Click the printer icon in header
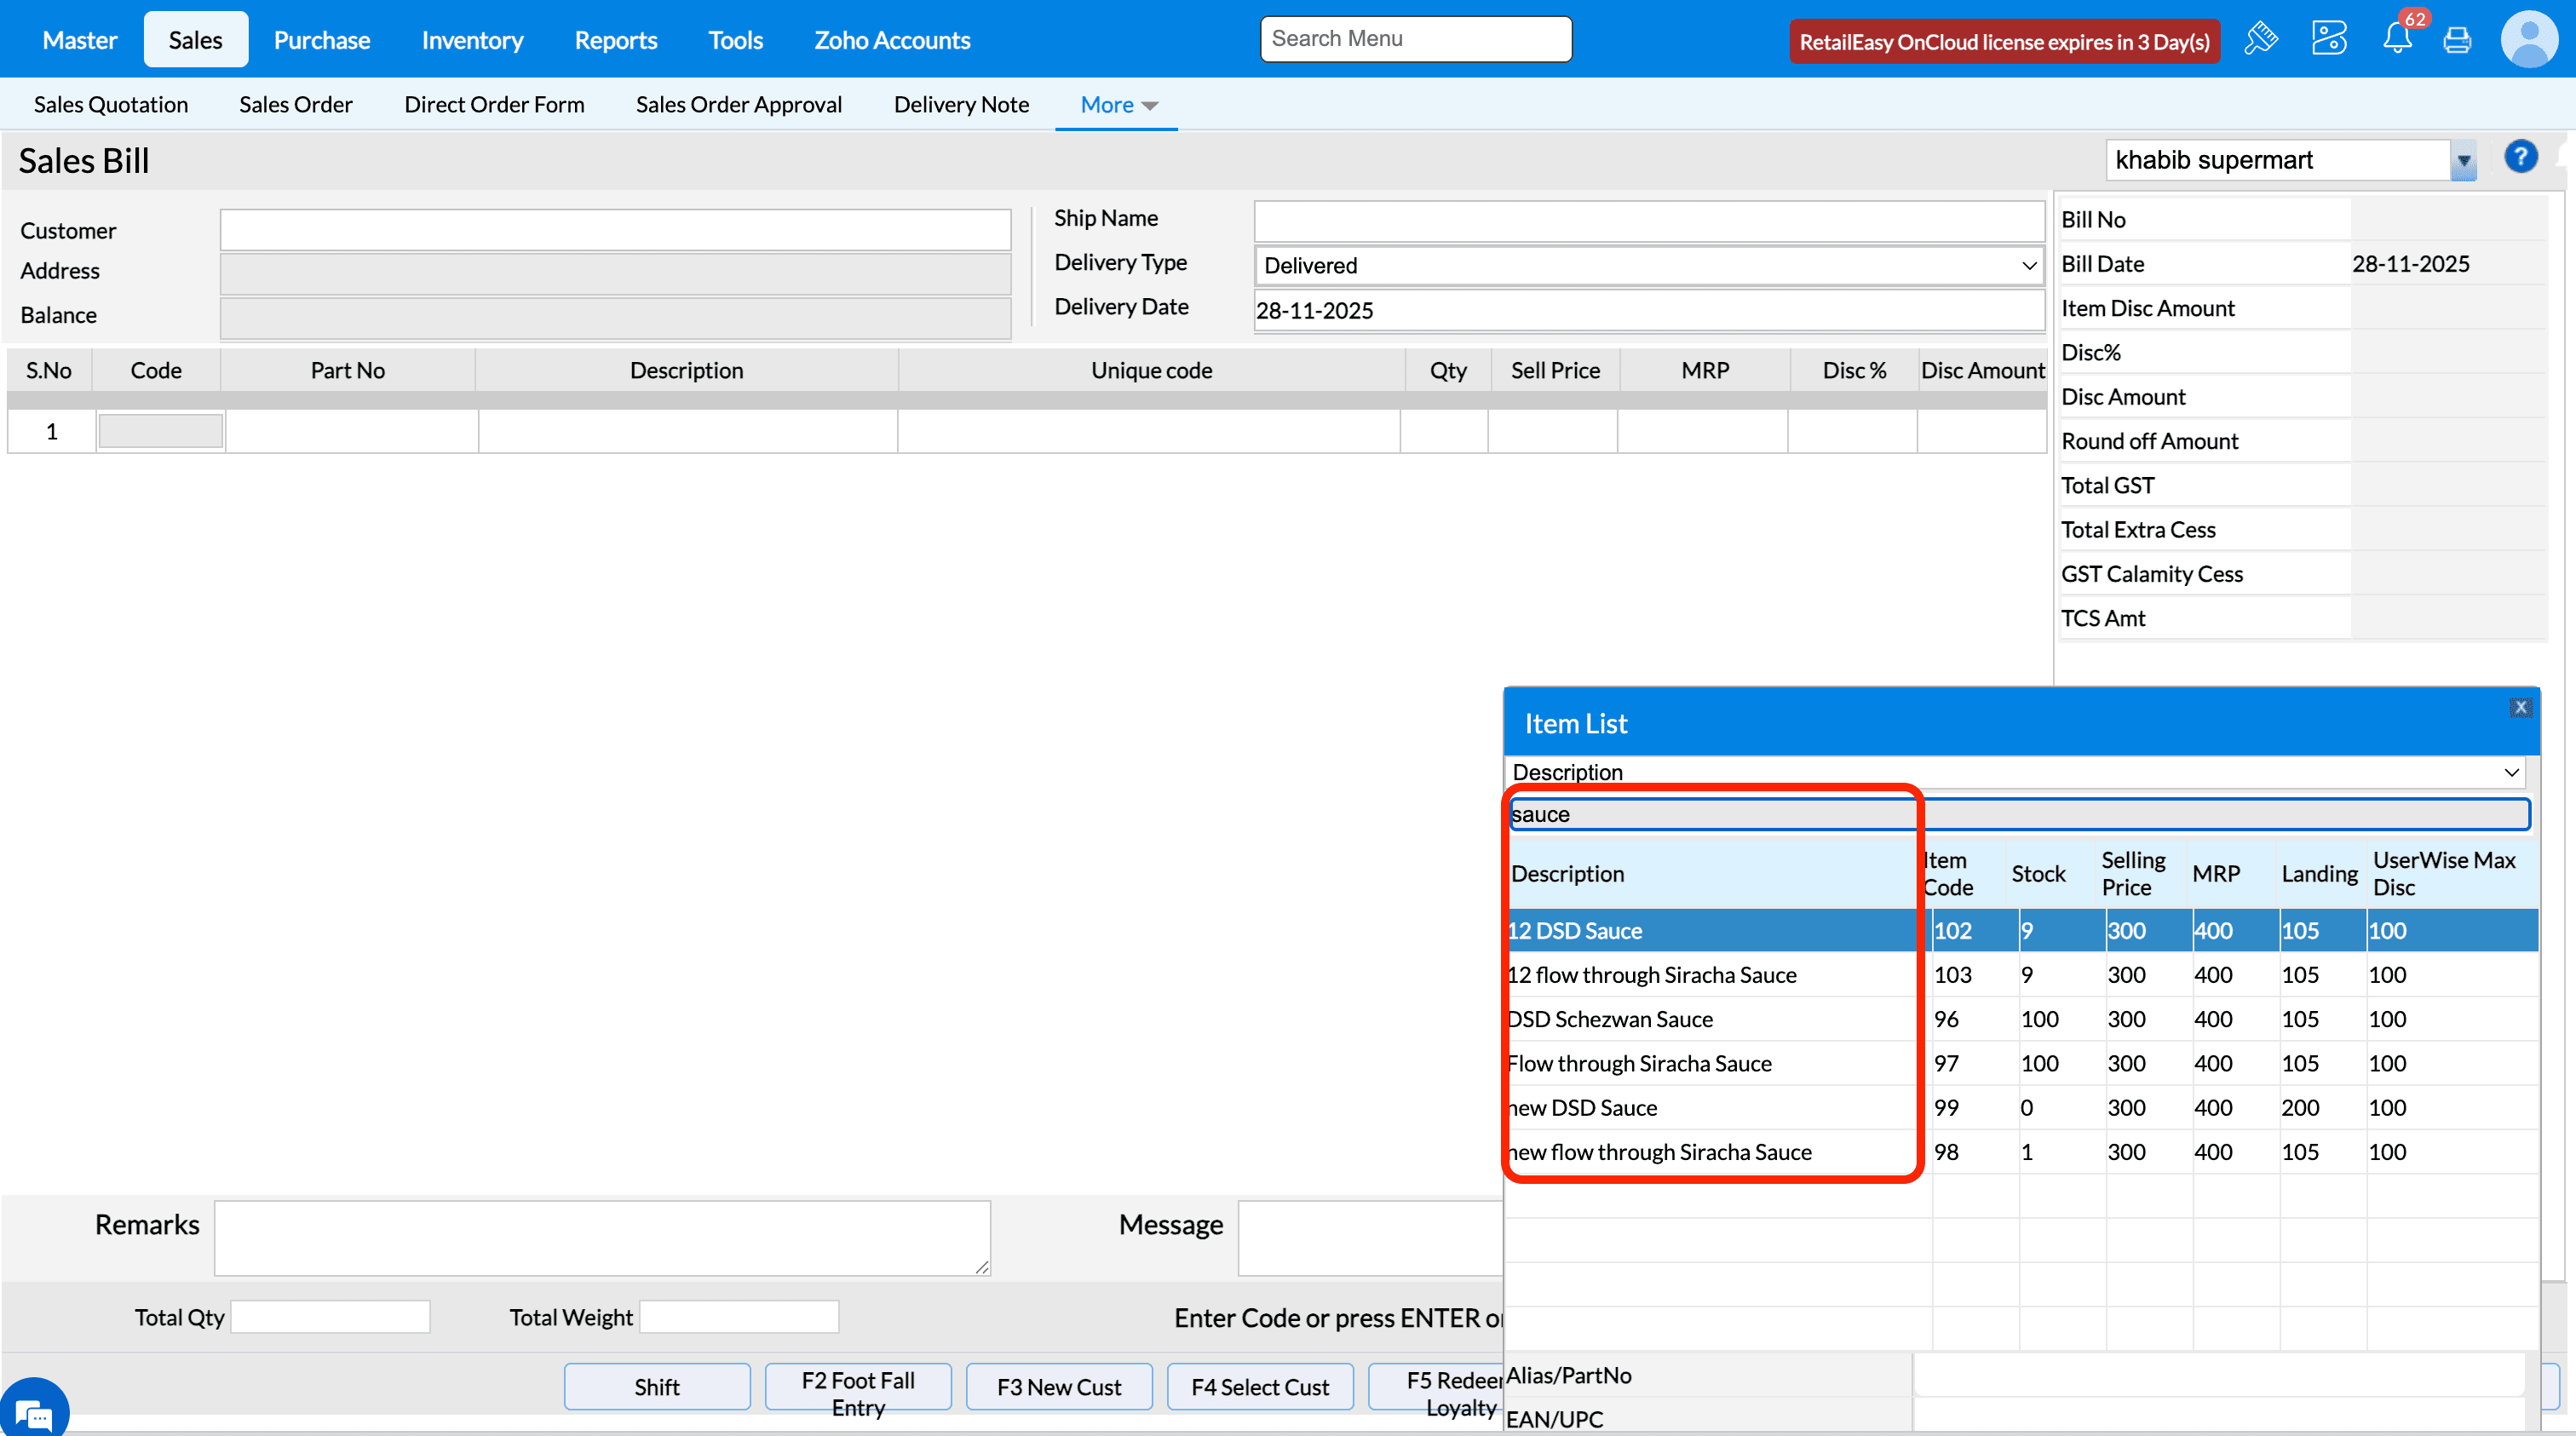The height and width of the screenshot is (1436, 2576). 2456,41
